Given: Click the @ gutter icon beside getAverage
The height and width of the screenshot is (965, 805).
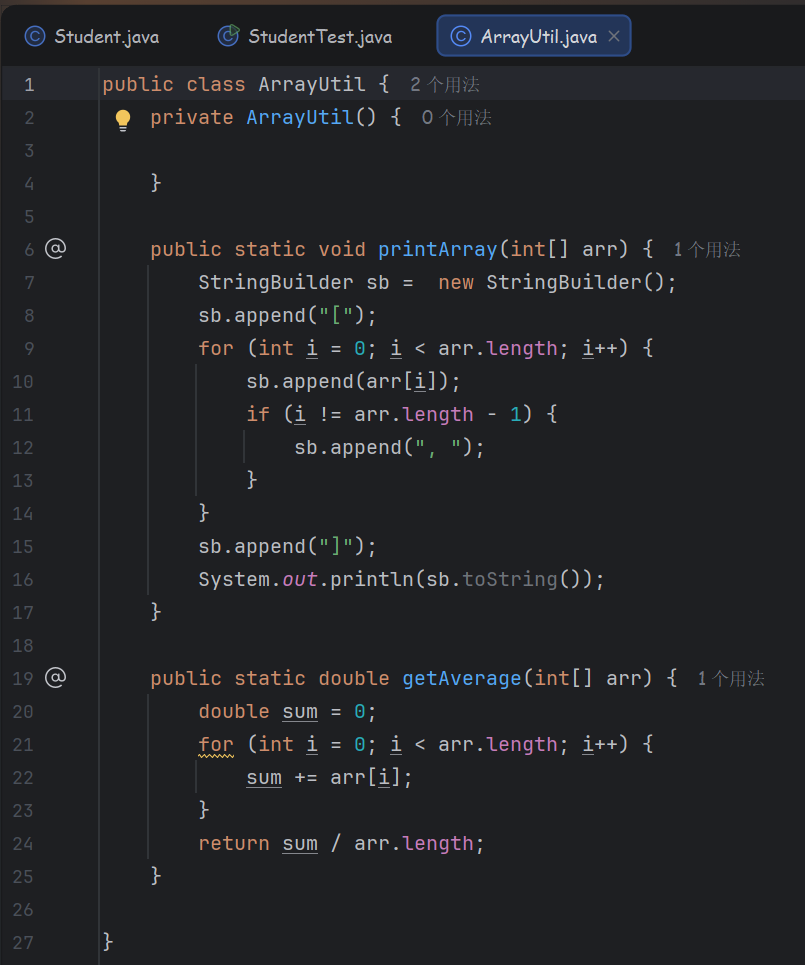Looking at the screenshot, I should click(55, 678).
